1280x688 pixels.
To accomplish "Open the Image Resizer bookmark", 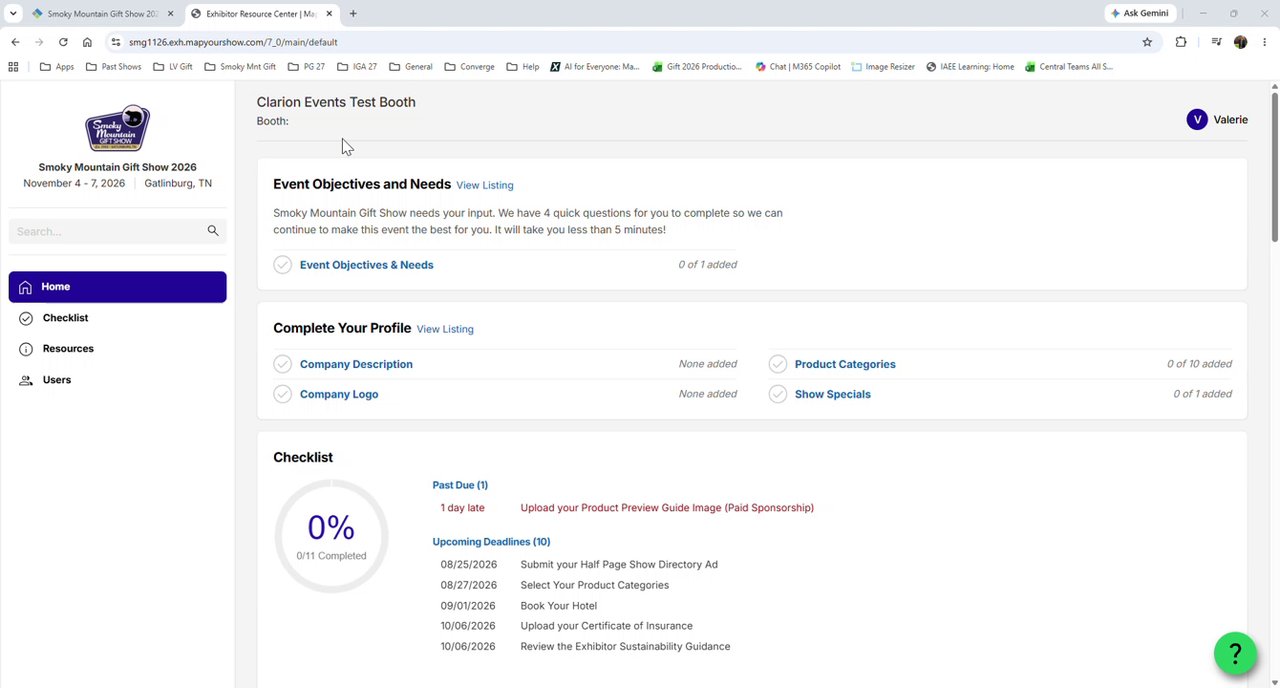I will pos(883,67).
